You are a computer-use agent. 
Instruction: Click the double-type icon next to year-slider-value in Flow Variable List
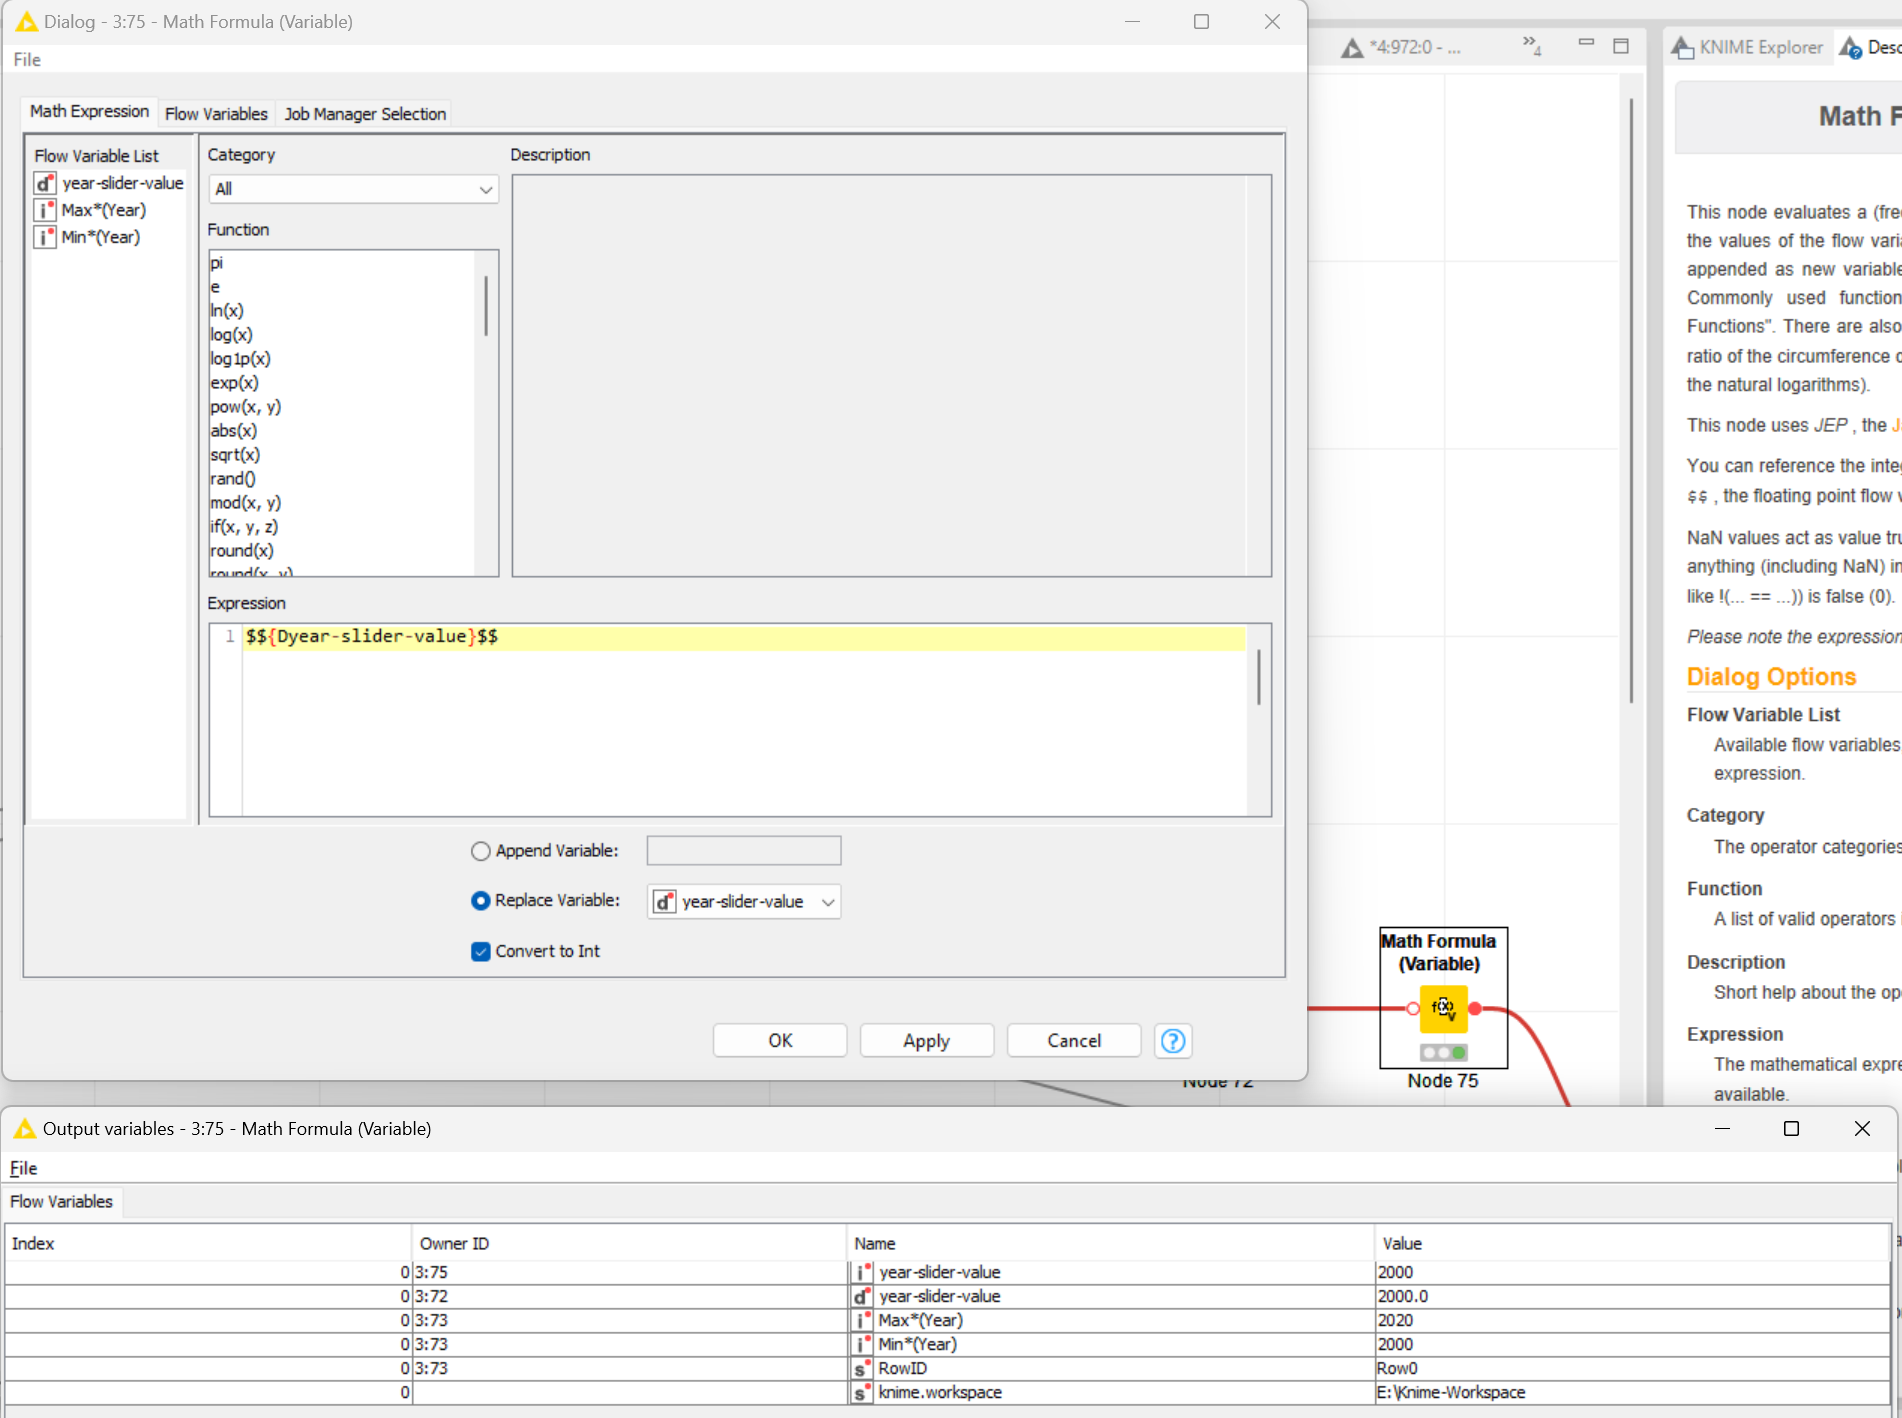click(45, 183)
